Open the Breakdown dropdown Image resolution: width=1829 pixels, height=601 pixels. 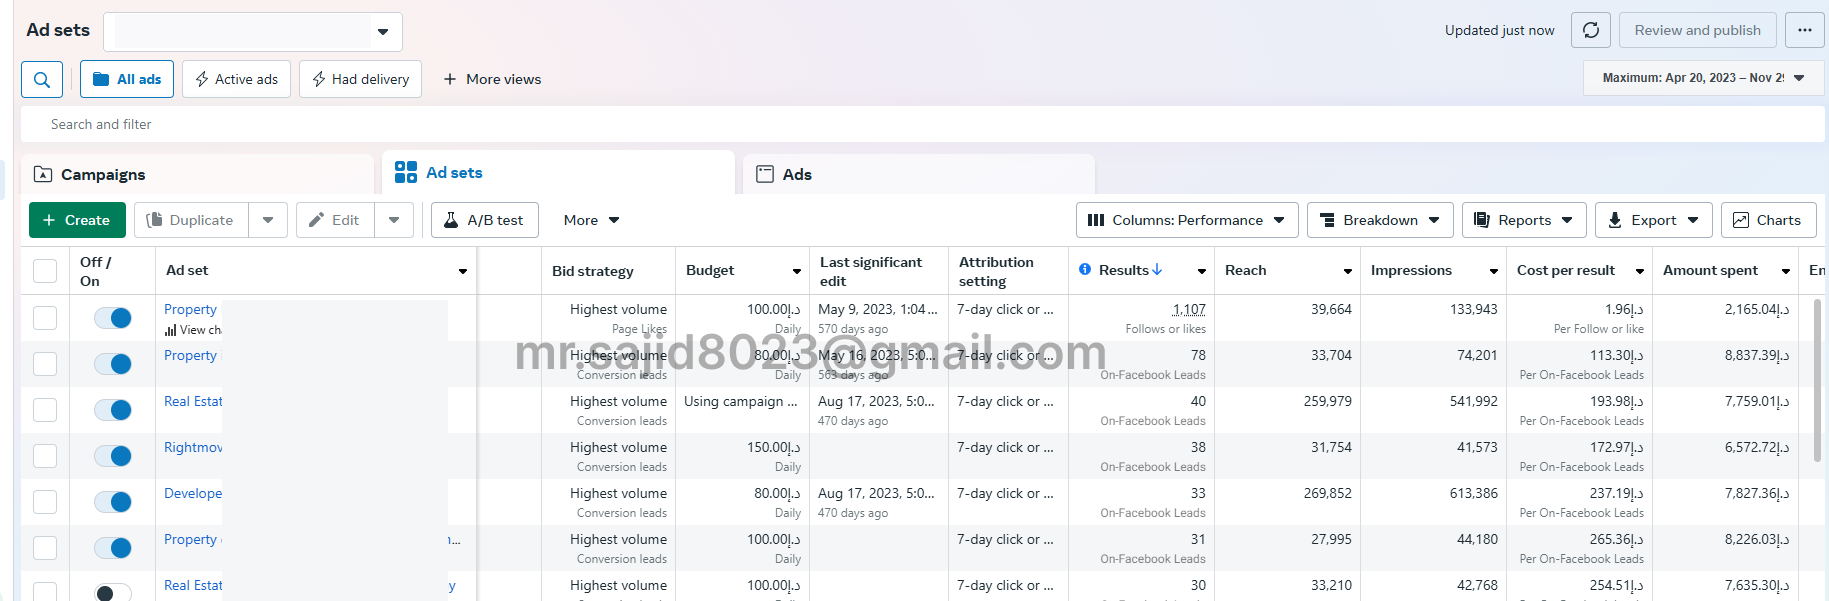click(1380, 220)
